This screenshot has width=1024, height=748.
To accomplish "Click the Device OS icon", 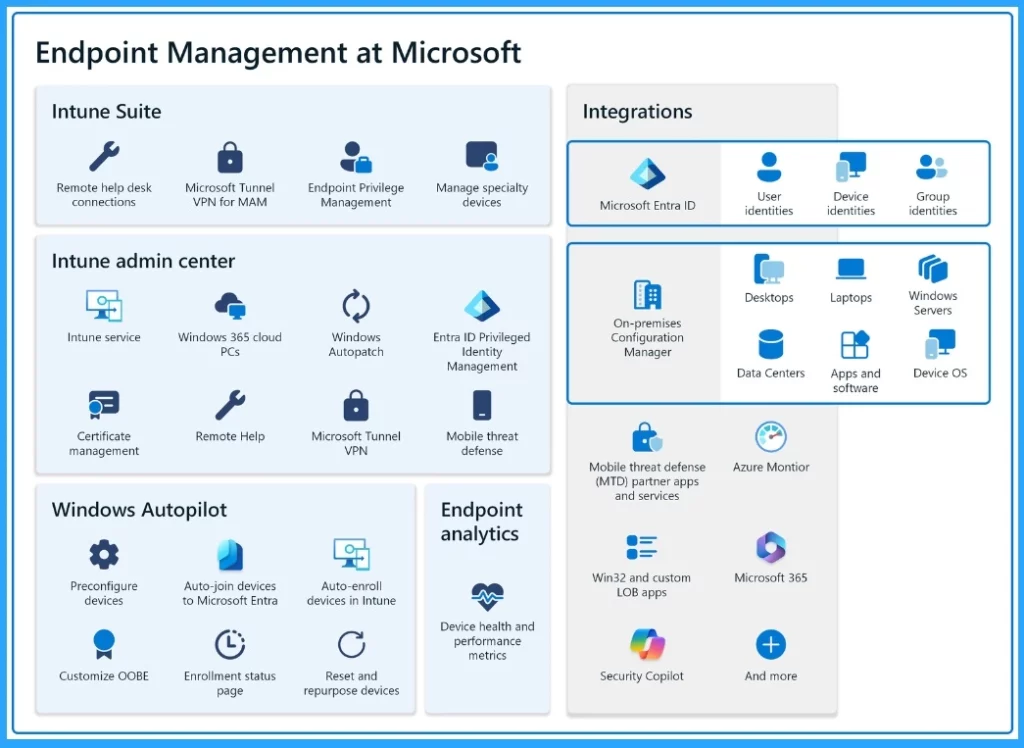I will [940, 344].
